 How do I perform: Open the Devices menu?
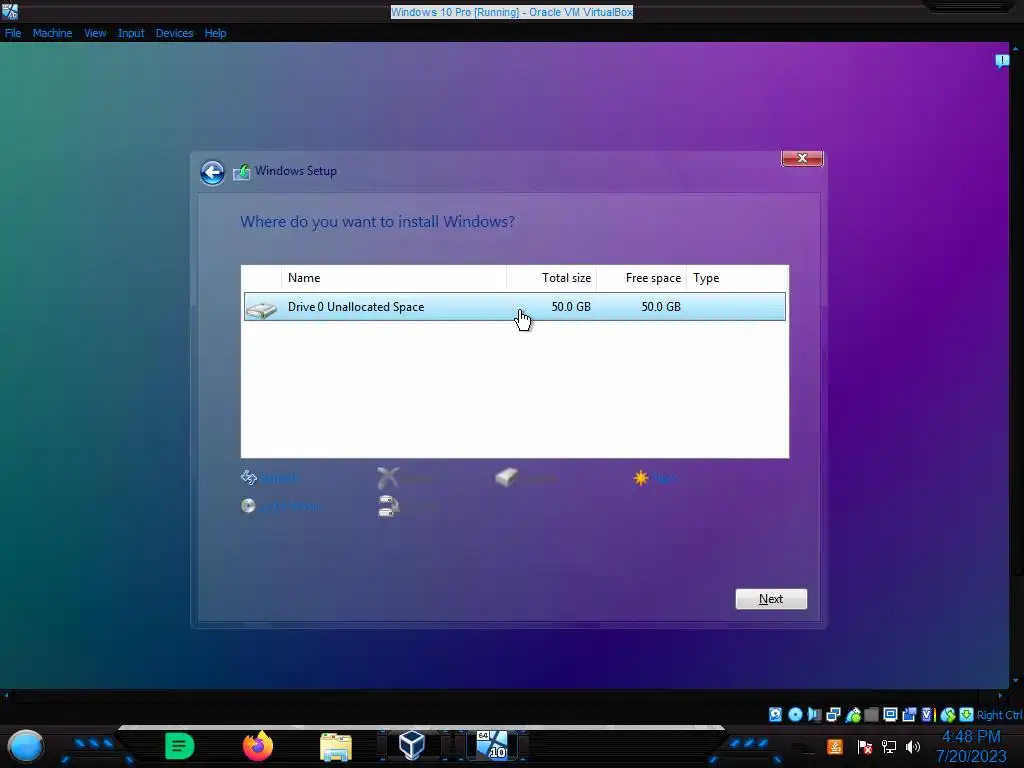pos(174,33)
